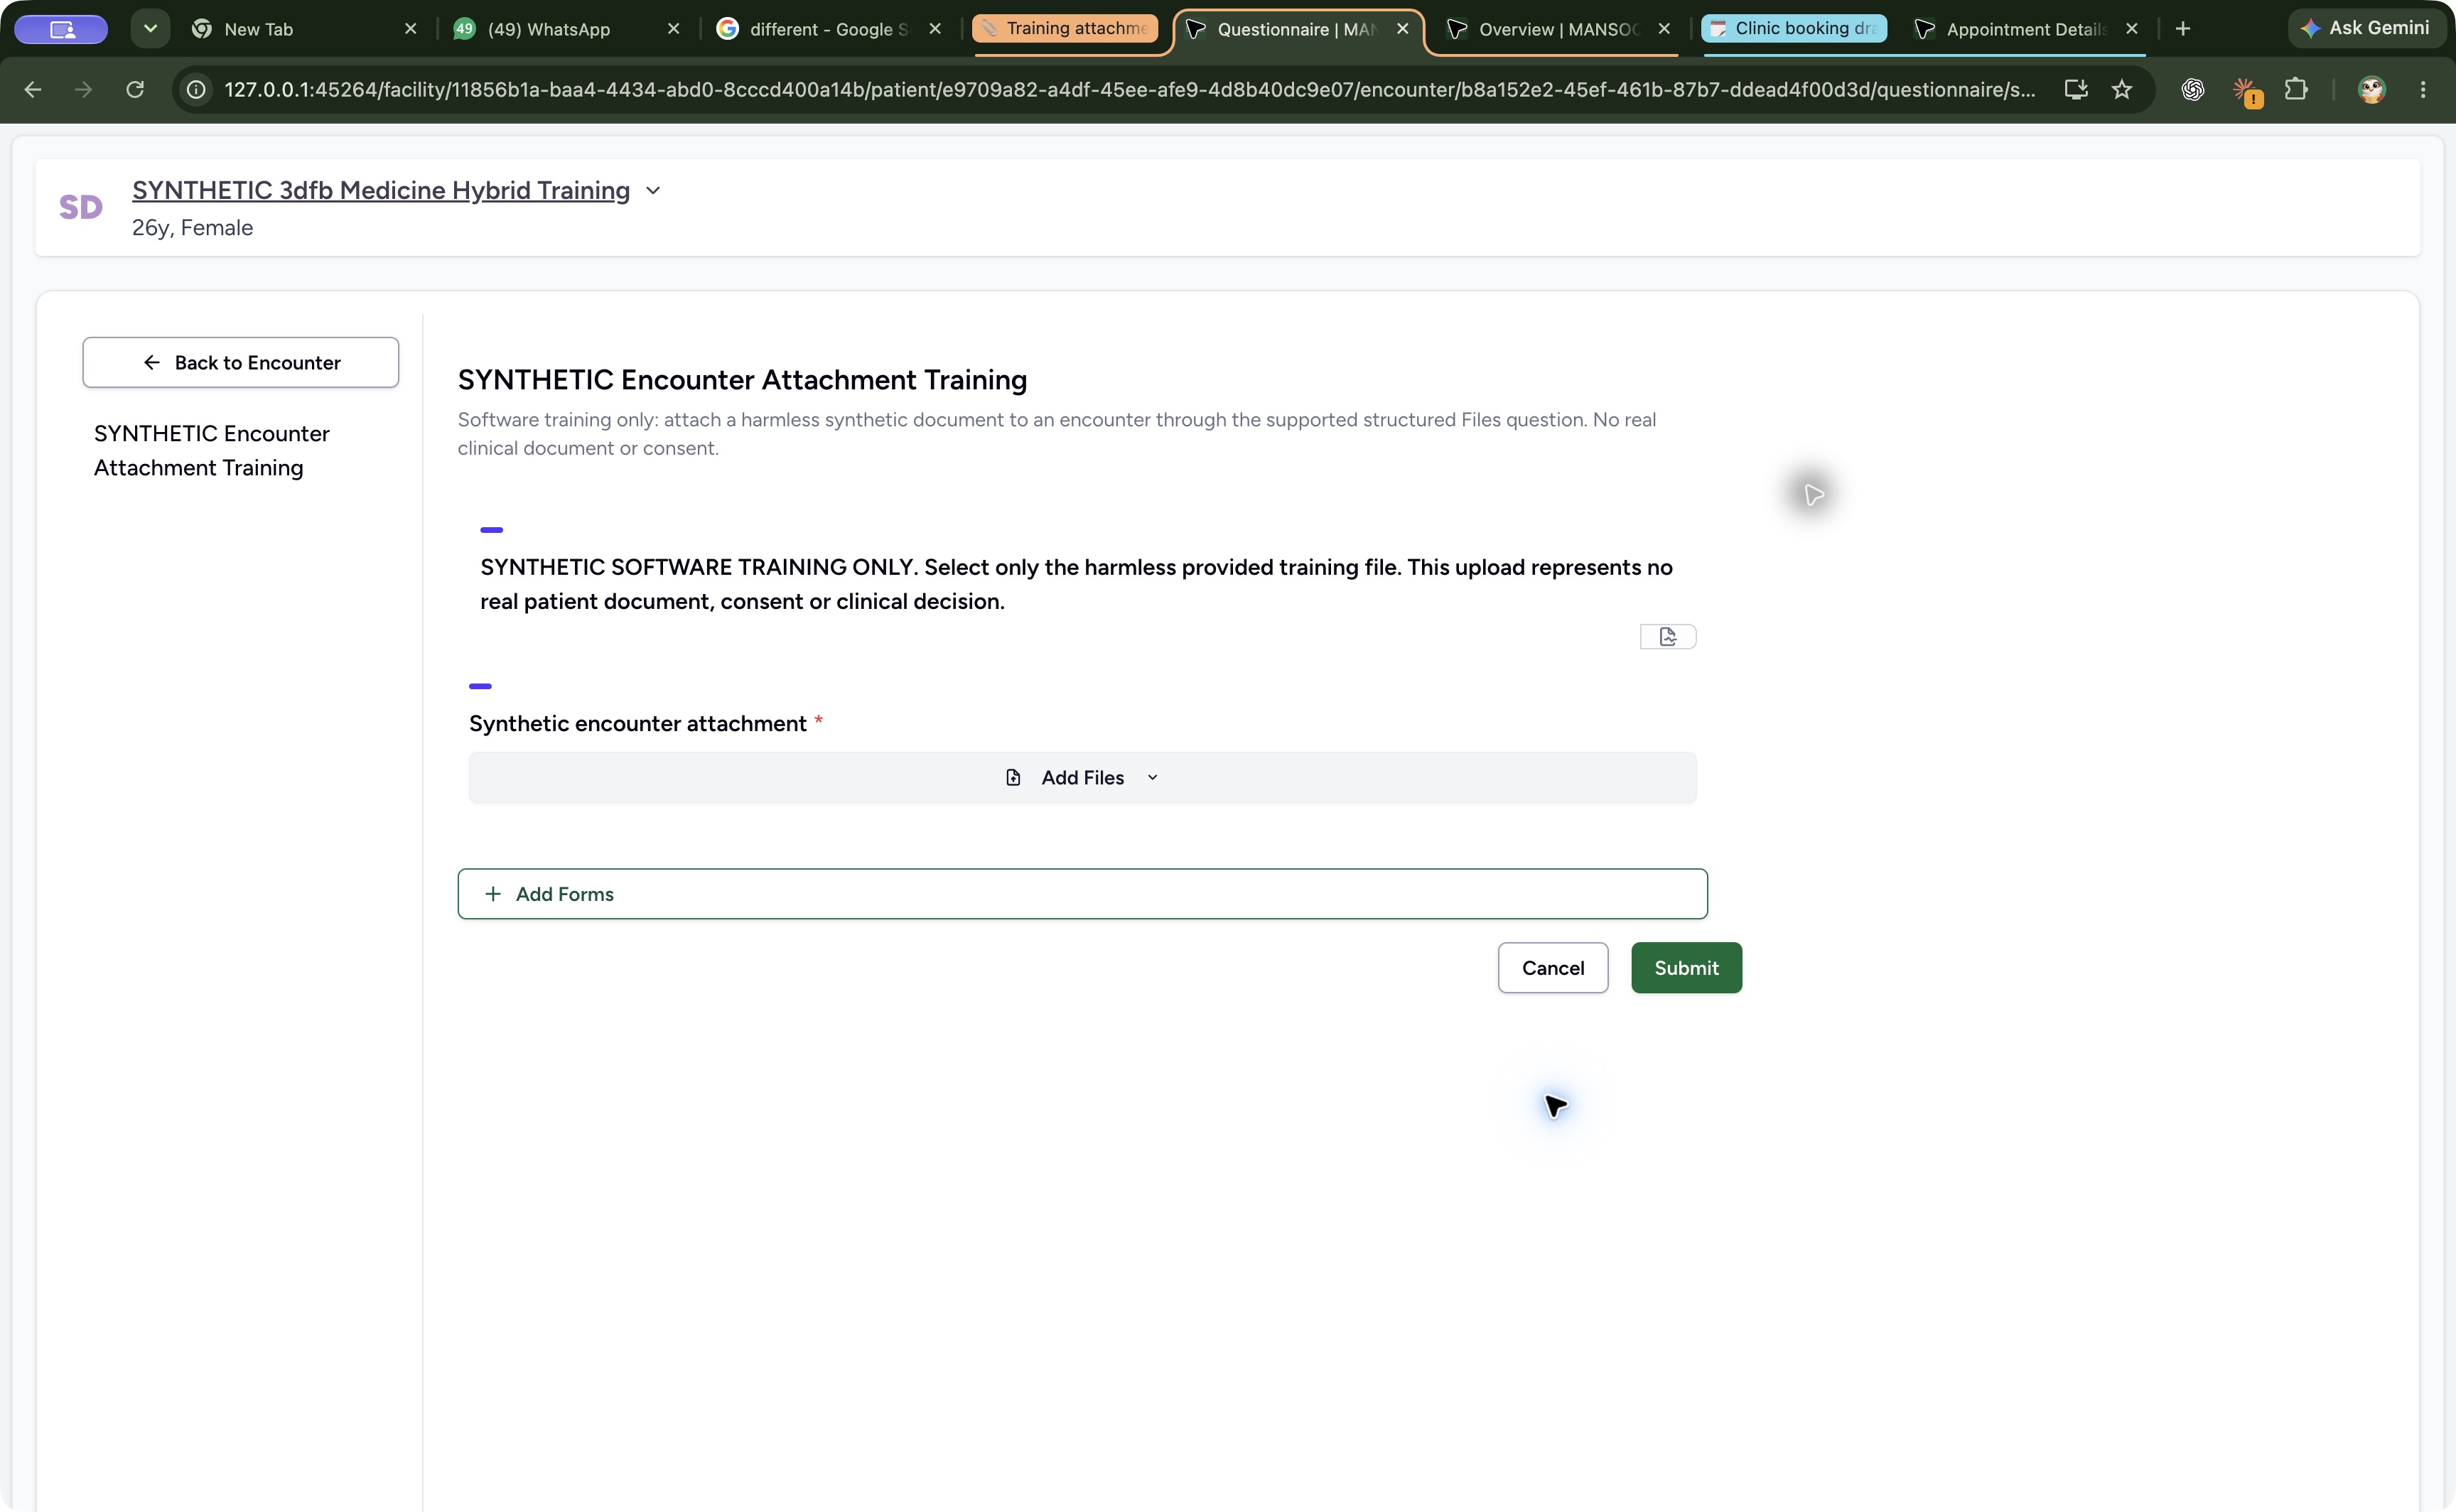Switch to the Appointment Details tab

pos(2026,29)
